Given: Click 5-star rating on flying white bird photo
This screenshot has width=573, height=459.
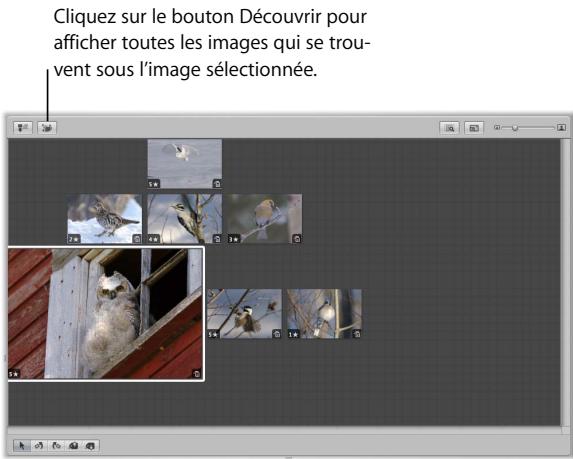Looking at the screenshot, I should 154,184.
